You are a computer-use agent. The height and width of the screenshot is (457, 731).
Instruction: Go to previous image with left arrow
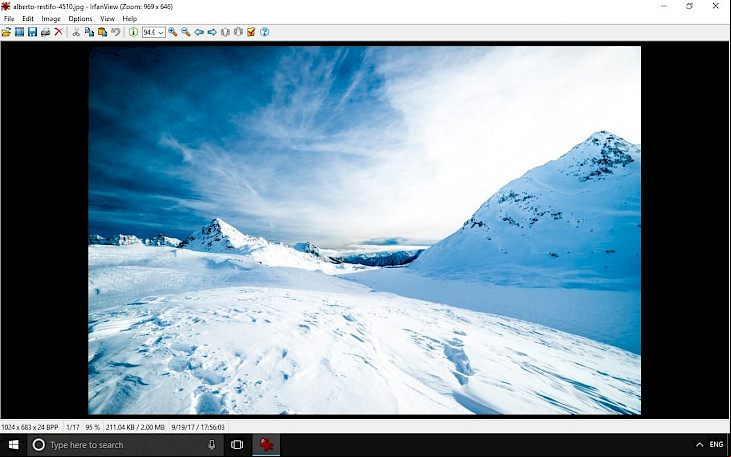click(x=199, y=32)
